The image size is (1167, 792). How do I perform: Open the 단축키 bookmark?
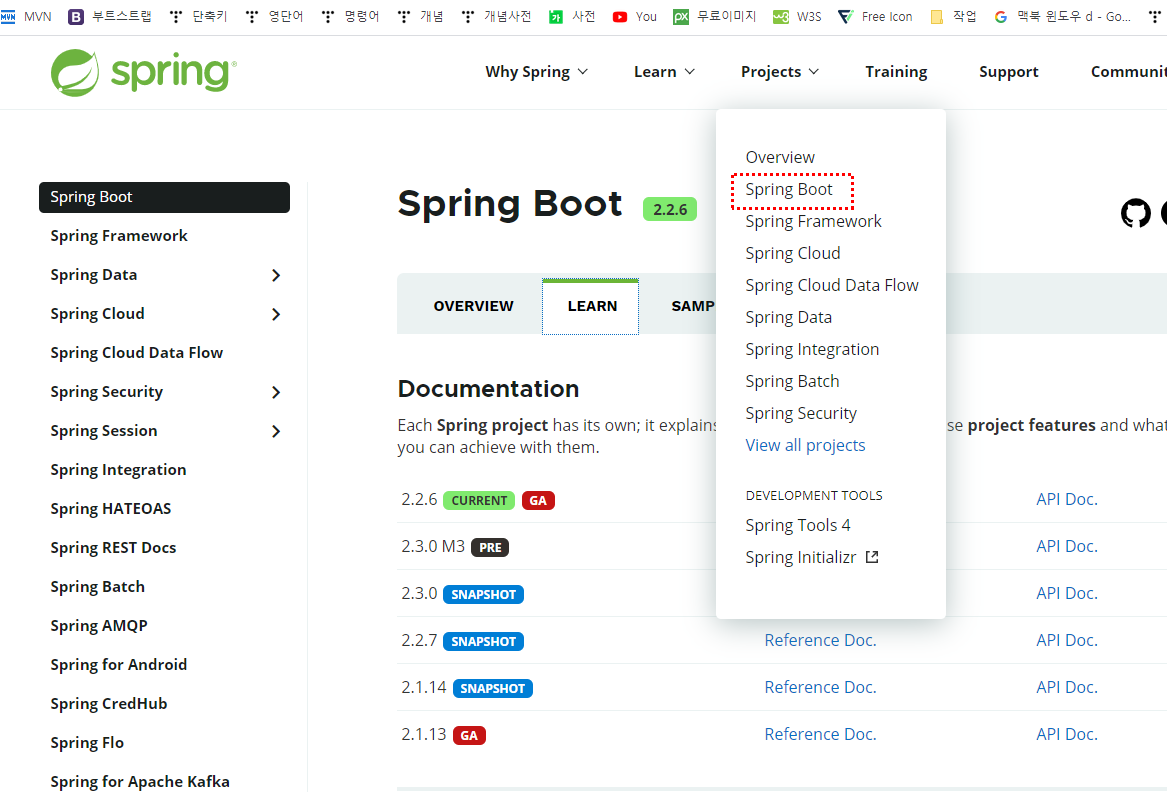pyautogui.click(x=199, y=16)
